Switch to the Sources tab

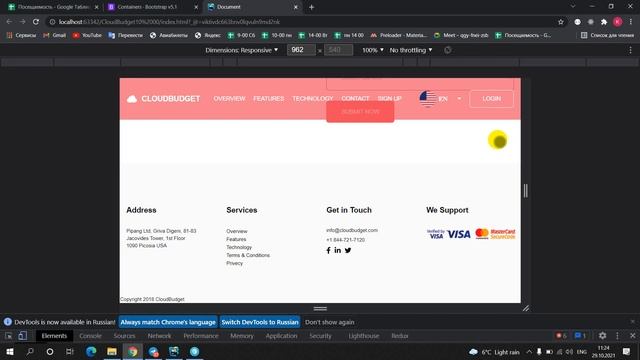[124, 336]
